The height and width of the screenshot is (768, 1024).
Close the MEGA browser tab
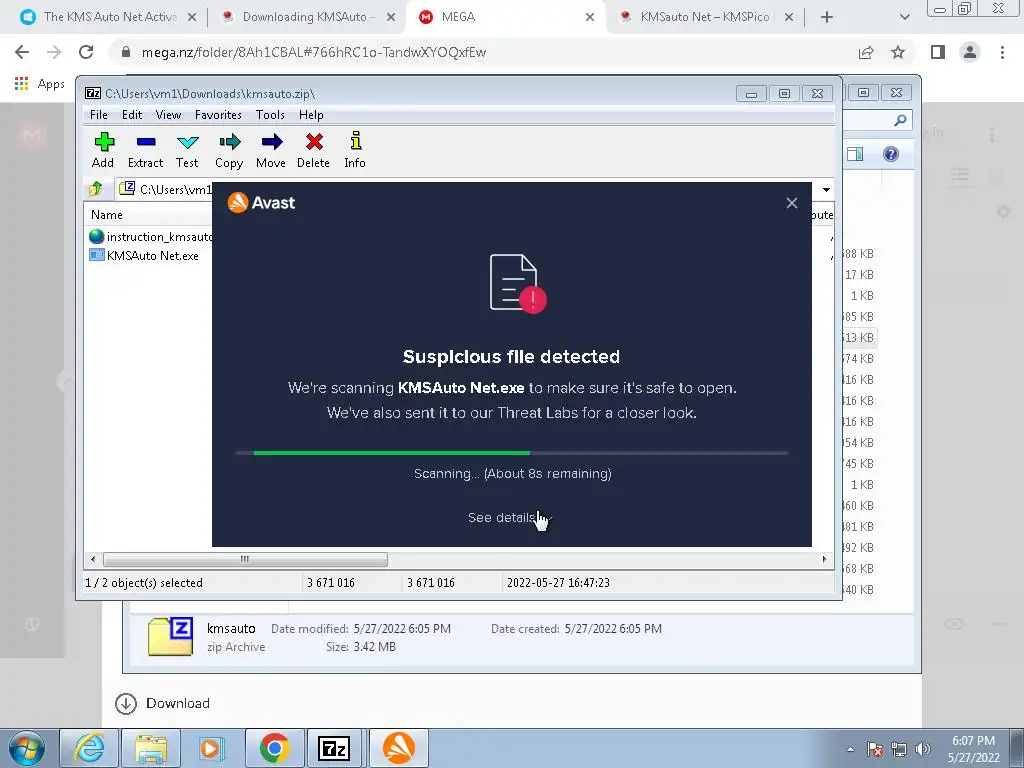click(x=590, y=18)
